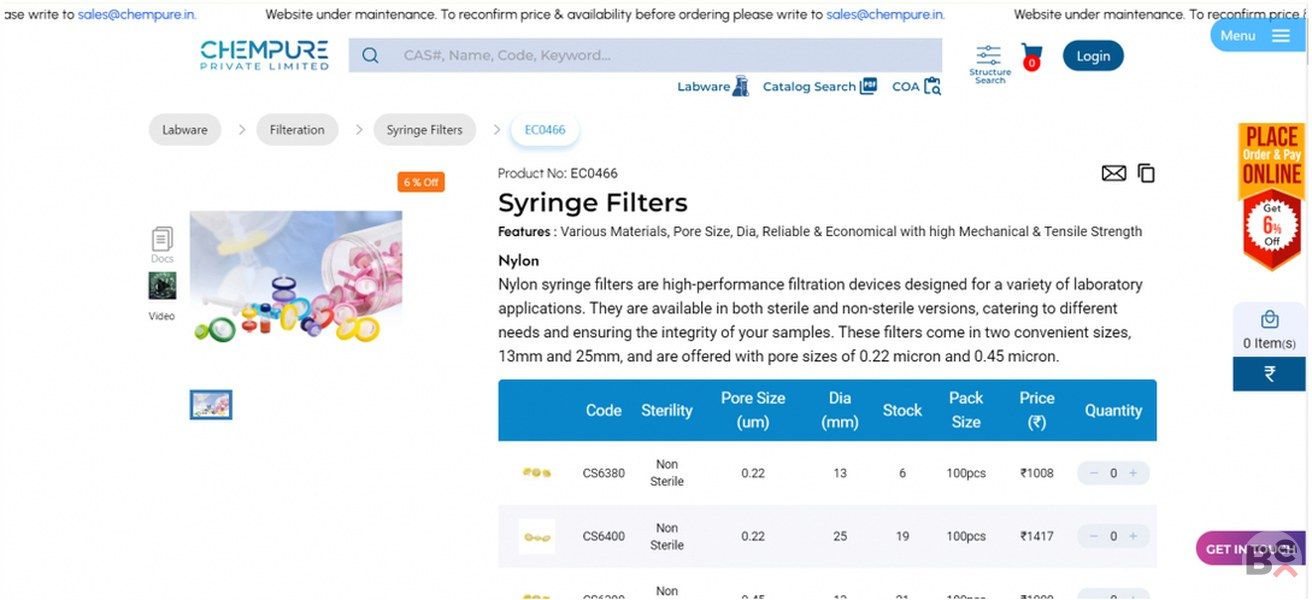
Task: Increase quantity for CS6400 with plus
Action: pyautogui.click(x=1133, y=536)
